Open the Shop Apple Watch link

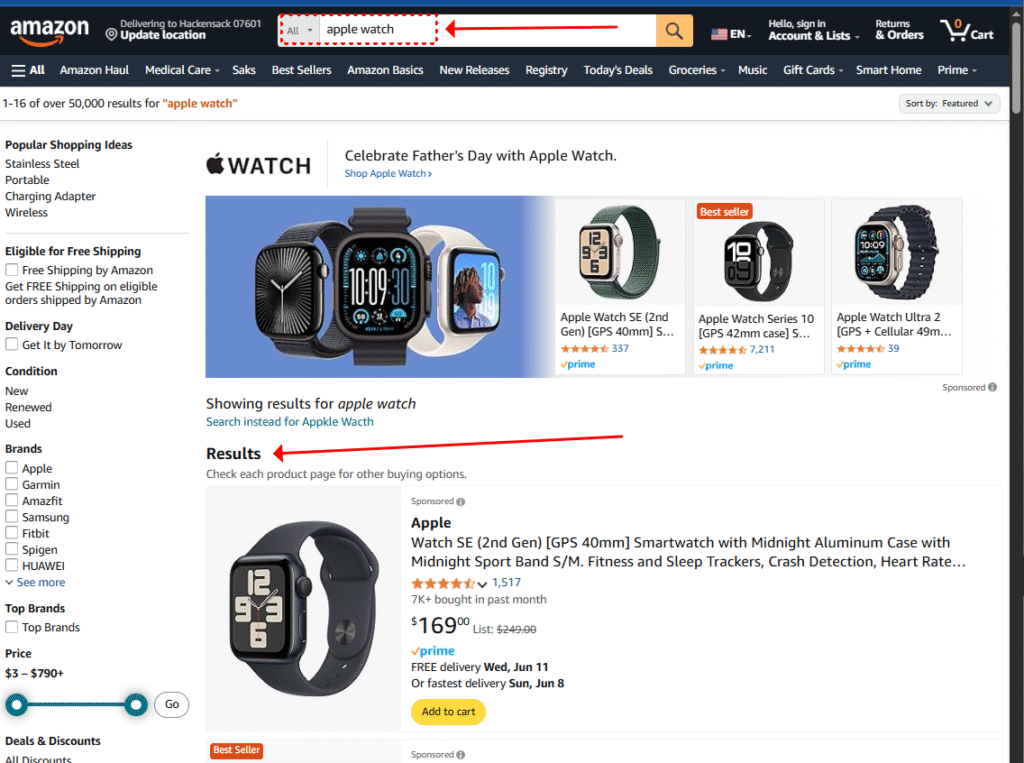[x=386, y=173]
